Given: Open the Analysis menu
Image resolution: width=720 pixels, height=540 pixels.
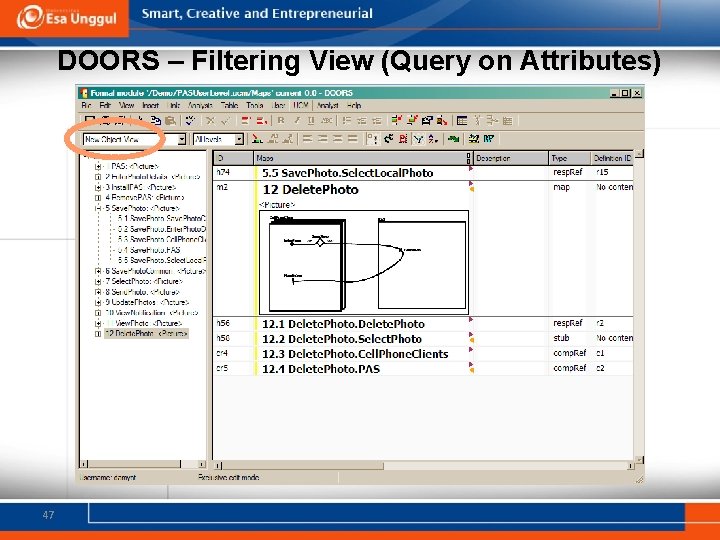Looking at the screenshot, I should pos(200,105).
